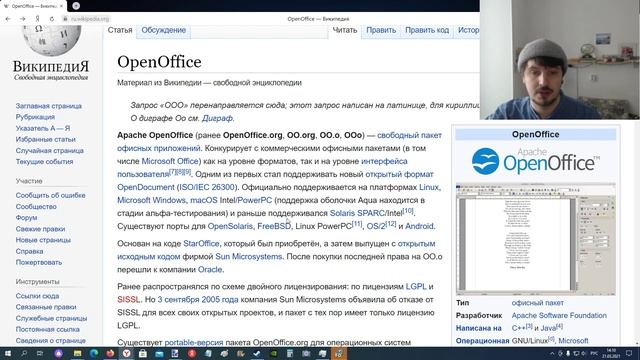Open Справка sidebar link
640x360 pixels.
tap(29, 251)
